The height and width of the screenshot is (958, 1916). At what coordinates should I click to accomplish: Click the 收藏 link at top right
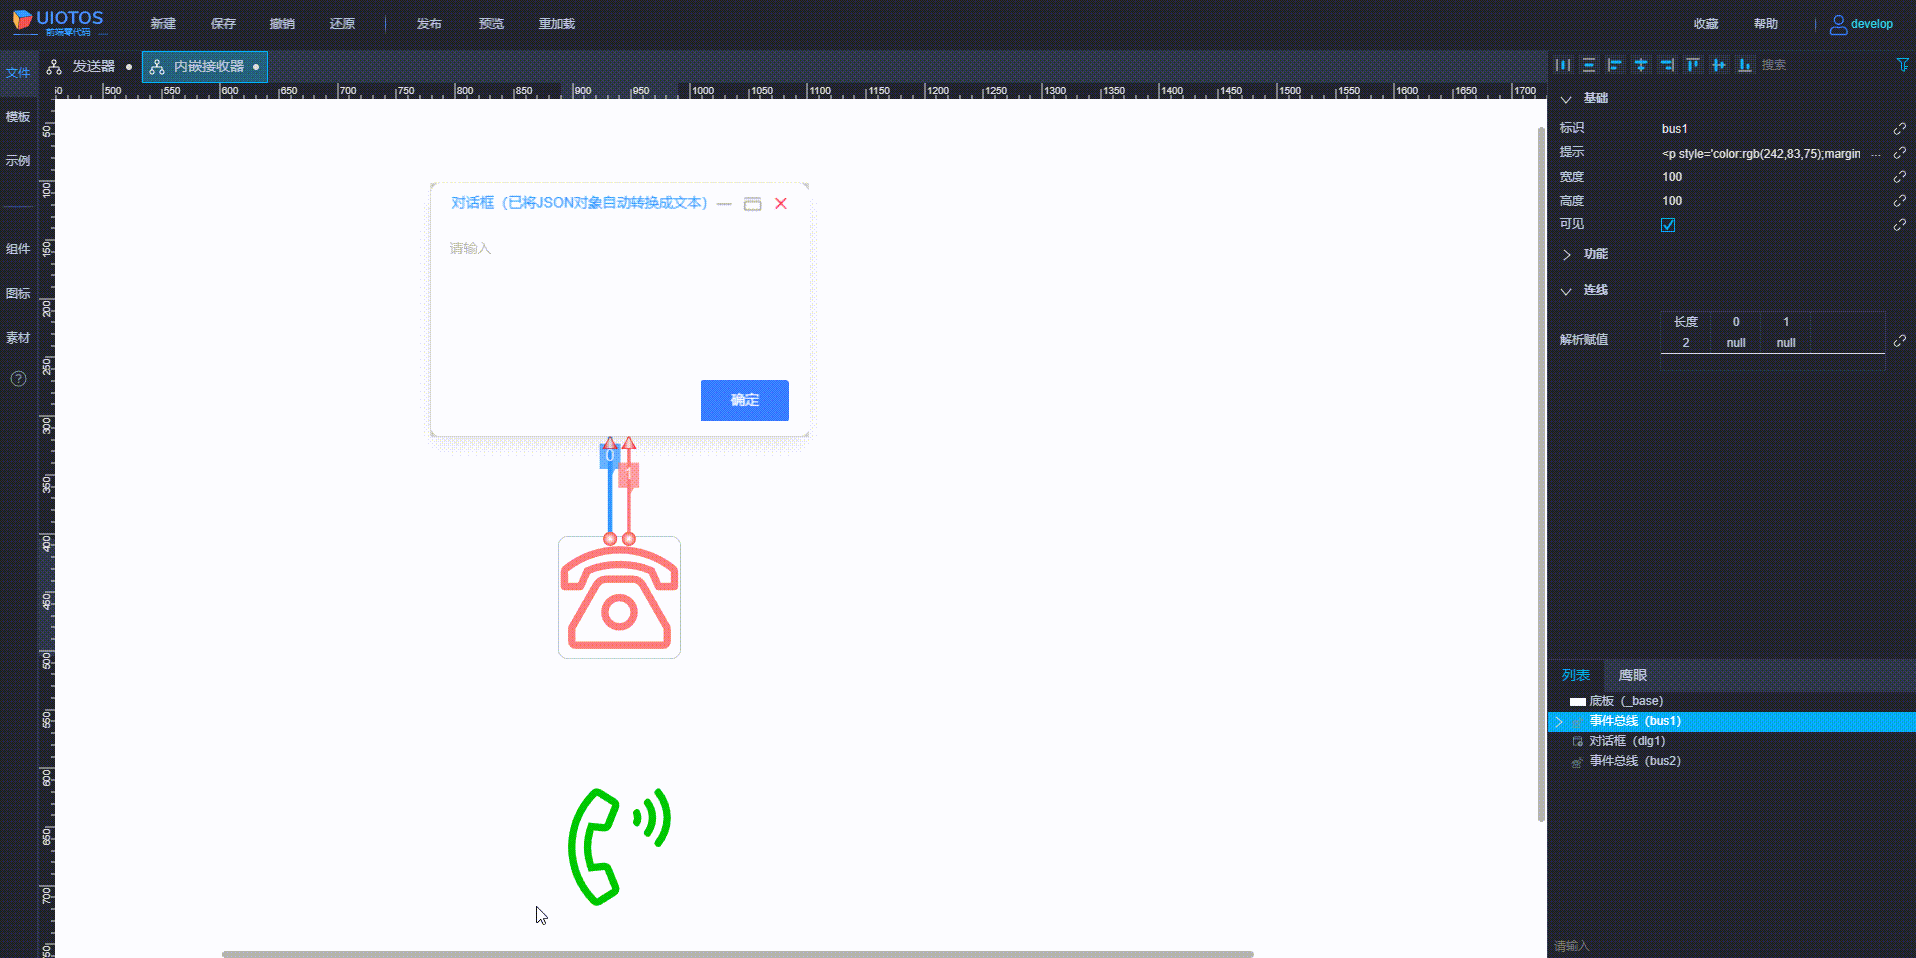[1706, 24]
